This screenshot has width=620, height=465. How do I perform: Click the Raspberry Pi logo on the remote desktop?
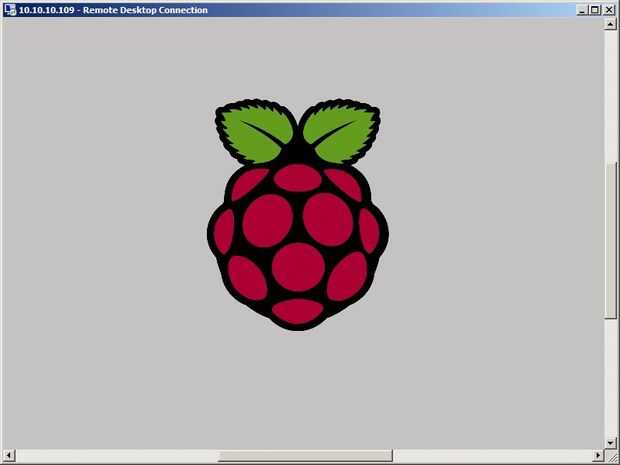[x=298, y=215]
